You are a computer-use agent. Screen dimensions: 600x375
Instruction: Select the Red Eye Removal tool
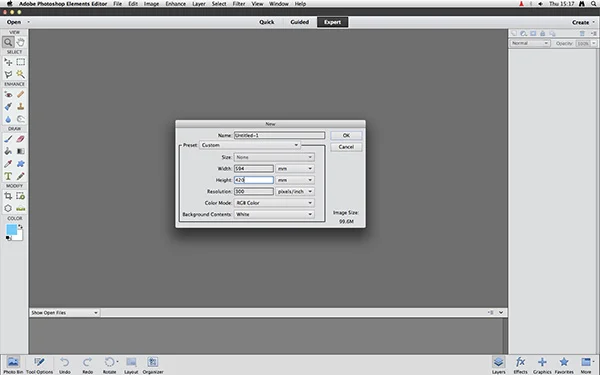point(8,94)
